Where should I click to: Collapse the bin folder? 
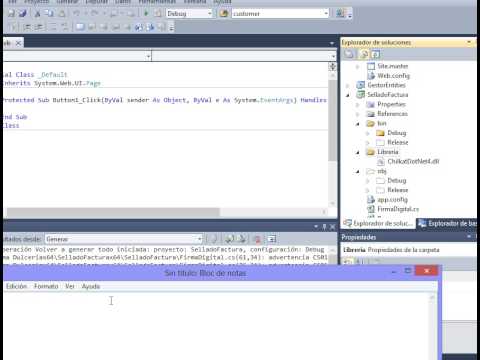(358, 124)
